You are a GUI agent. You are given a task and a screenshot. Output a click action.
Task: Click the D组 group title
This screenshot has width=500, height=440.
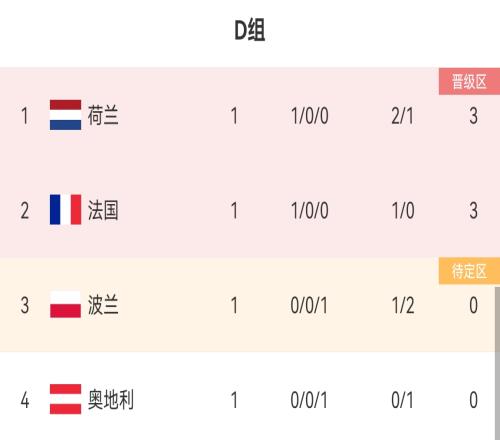(x=250, y=30)
